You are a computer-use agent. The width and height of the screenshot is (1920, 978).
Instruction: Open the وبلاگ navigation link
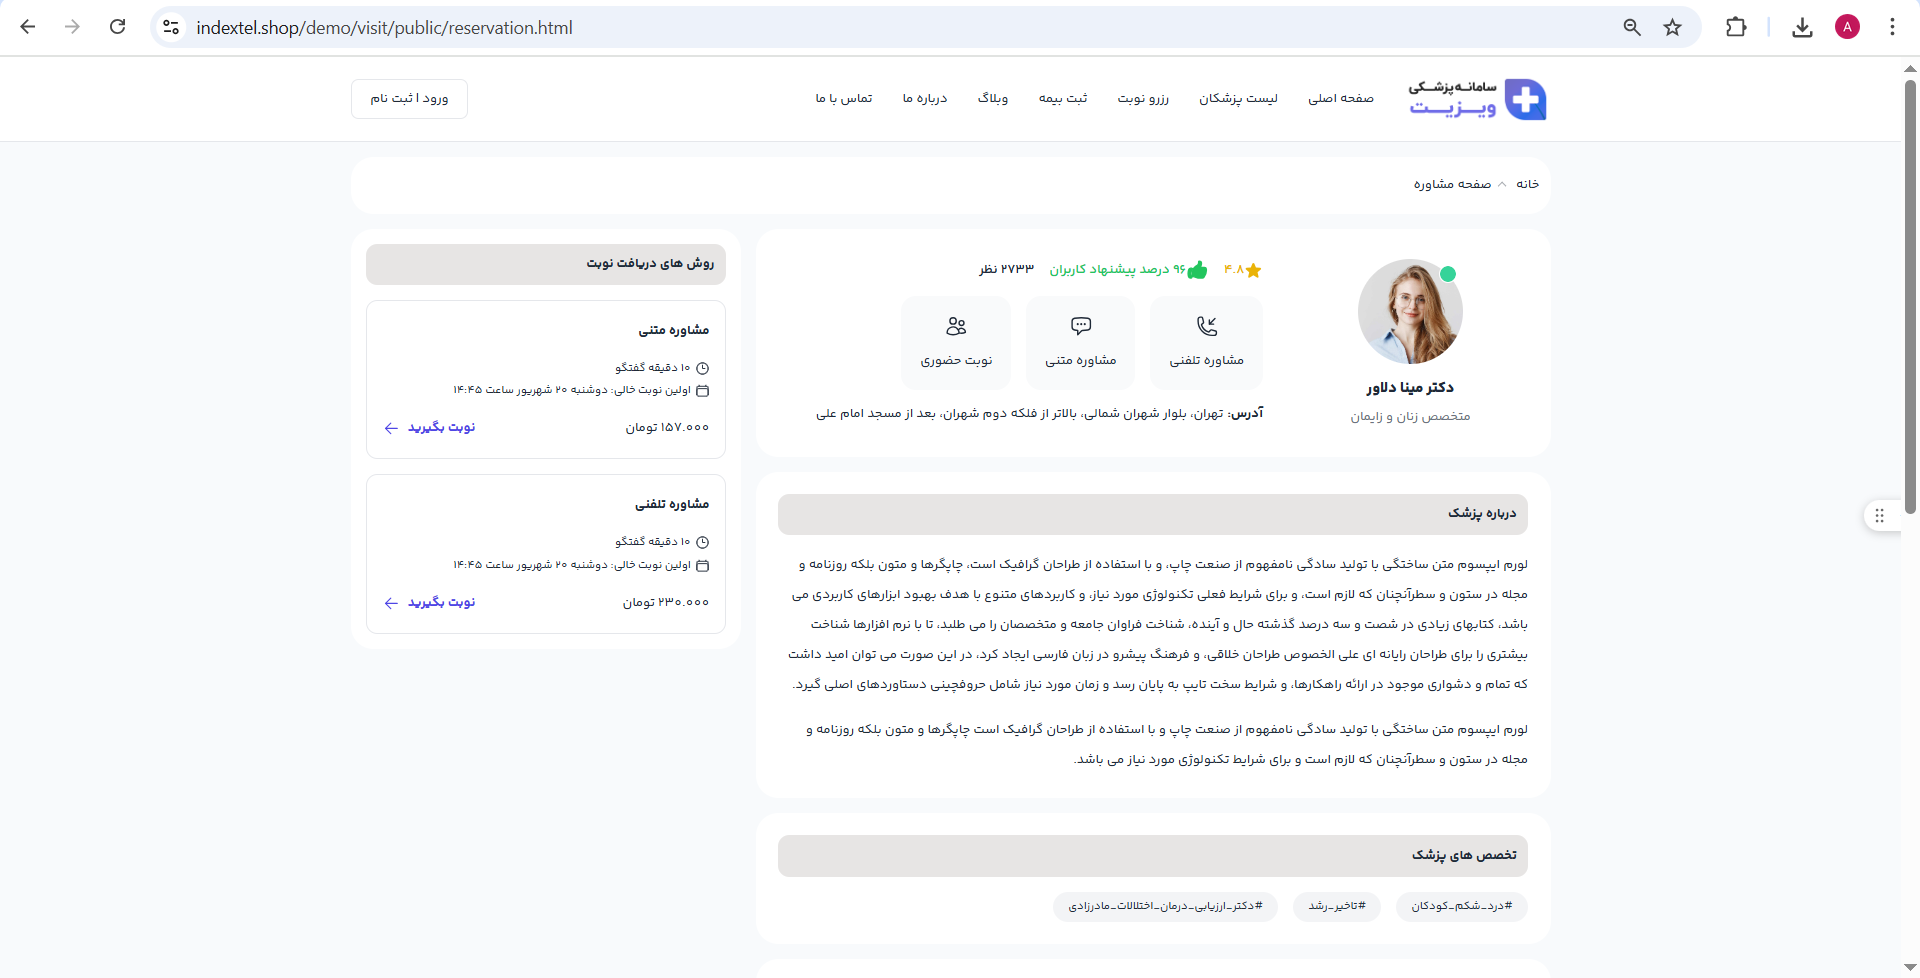(x=992, y=98)
